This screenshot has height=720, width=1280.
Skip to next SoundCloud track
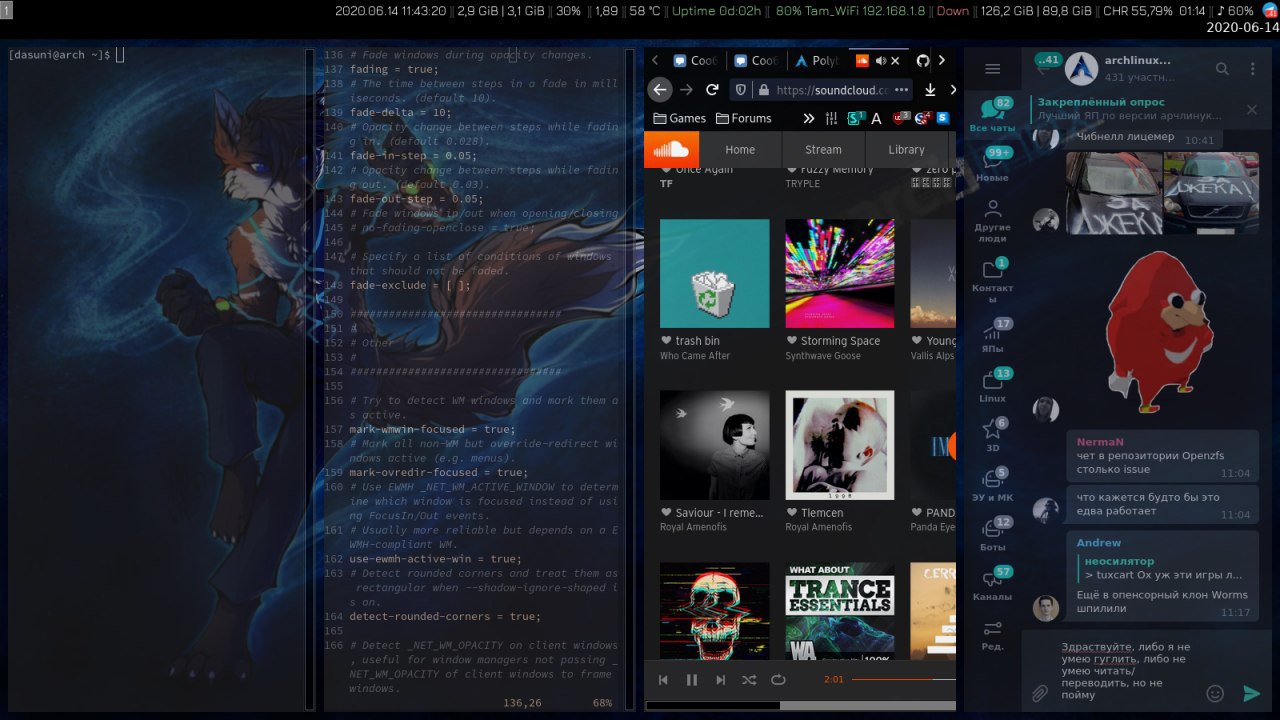click(720, 680)
